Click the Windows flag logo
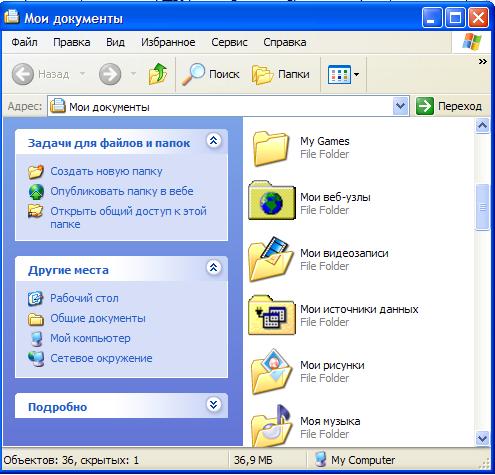This screenshot has width=495, height=475. (x=472, y=42)
